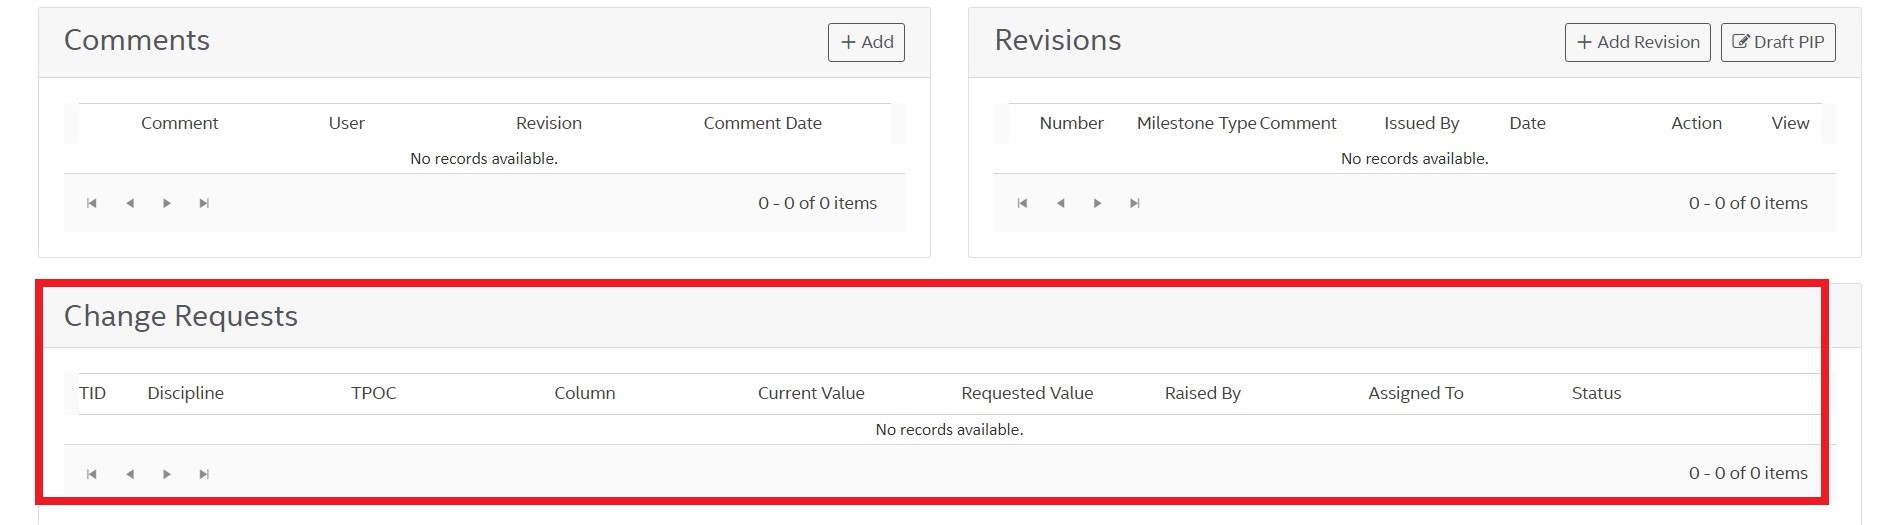
Task: Go to previous page in Change Requests pager
Action: tap(130, 474)
